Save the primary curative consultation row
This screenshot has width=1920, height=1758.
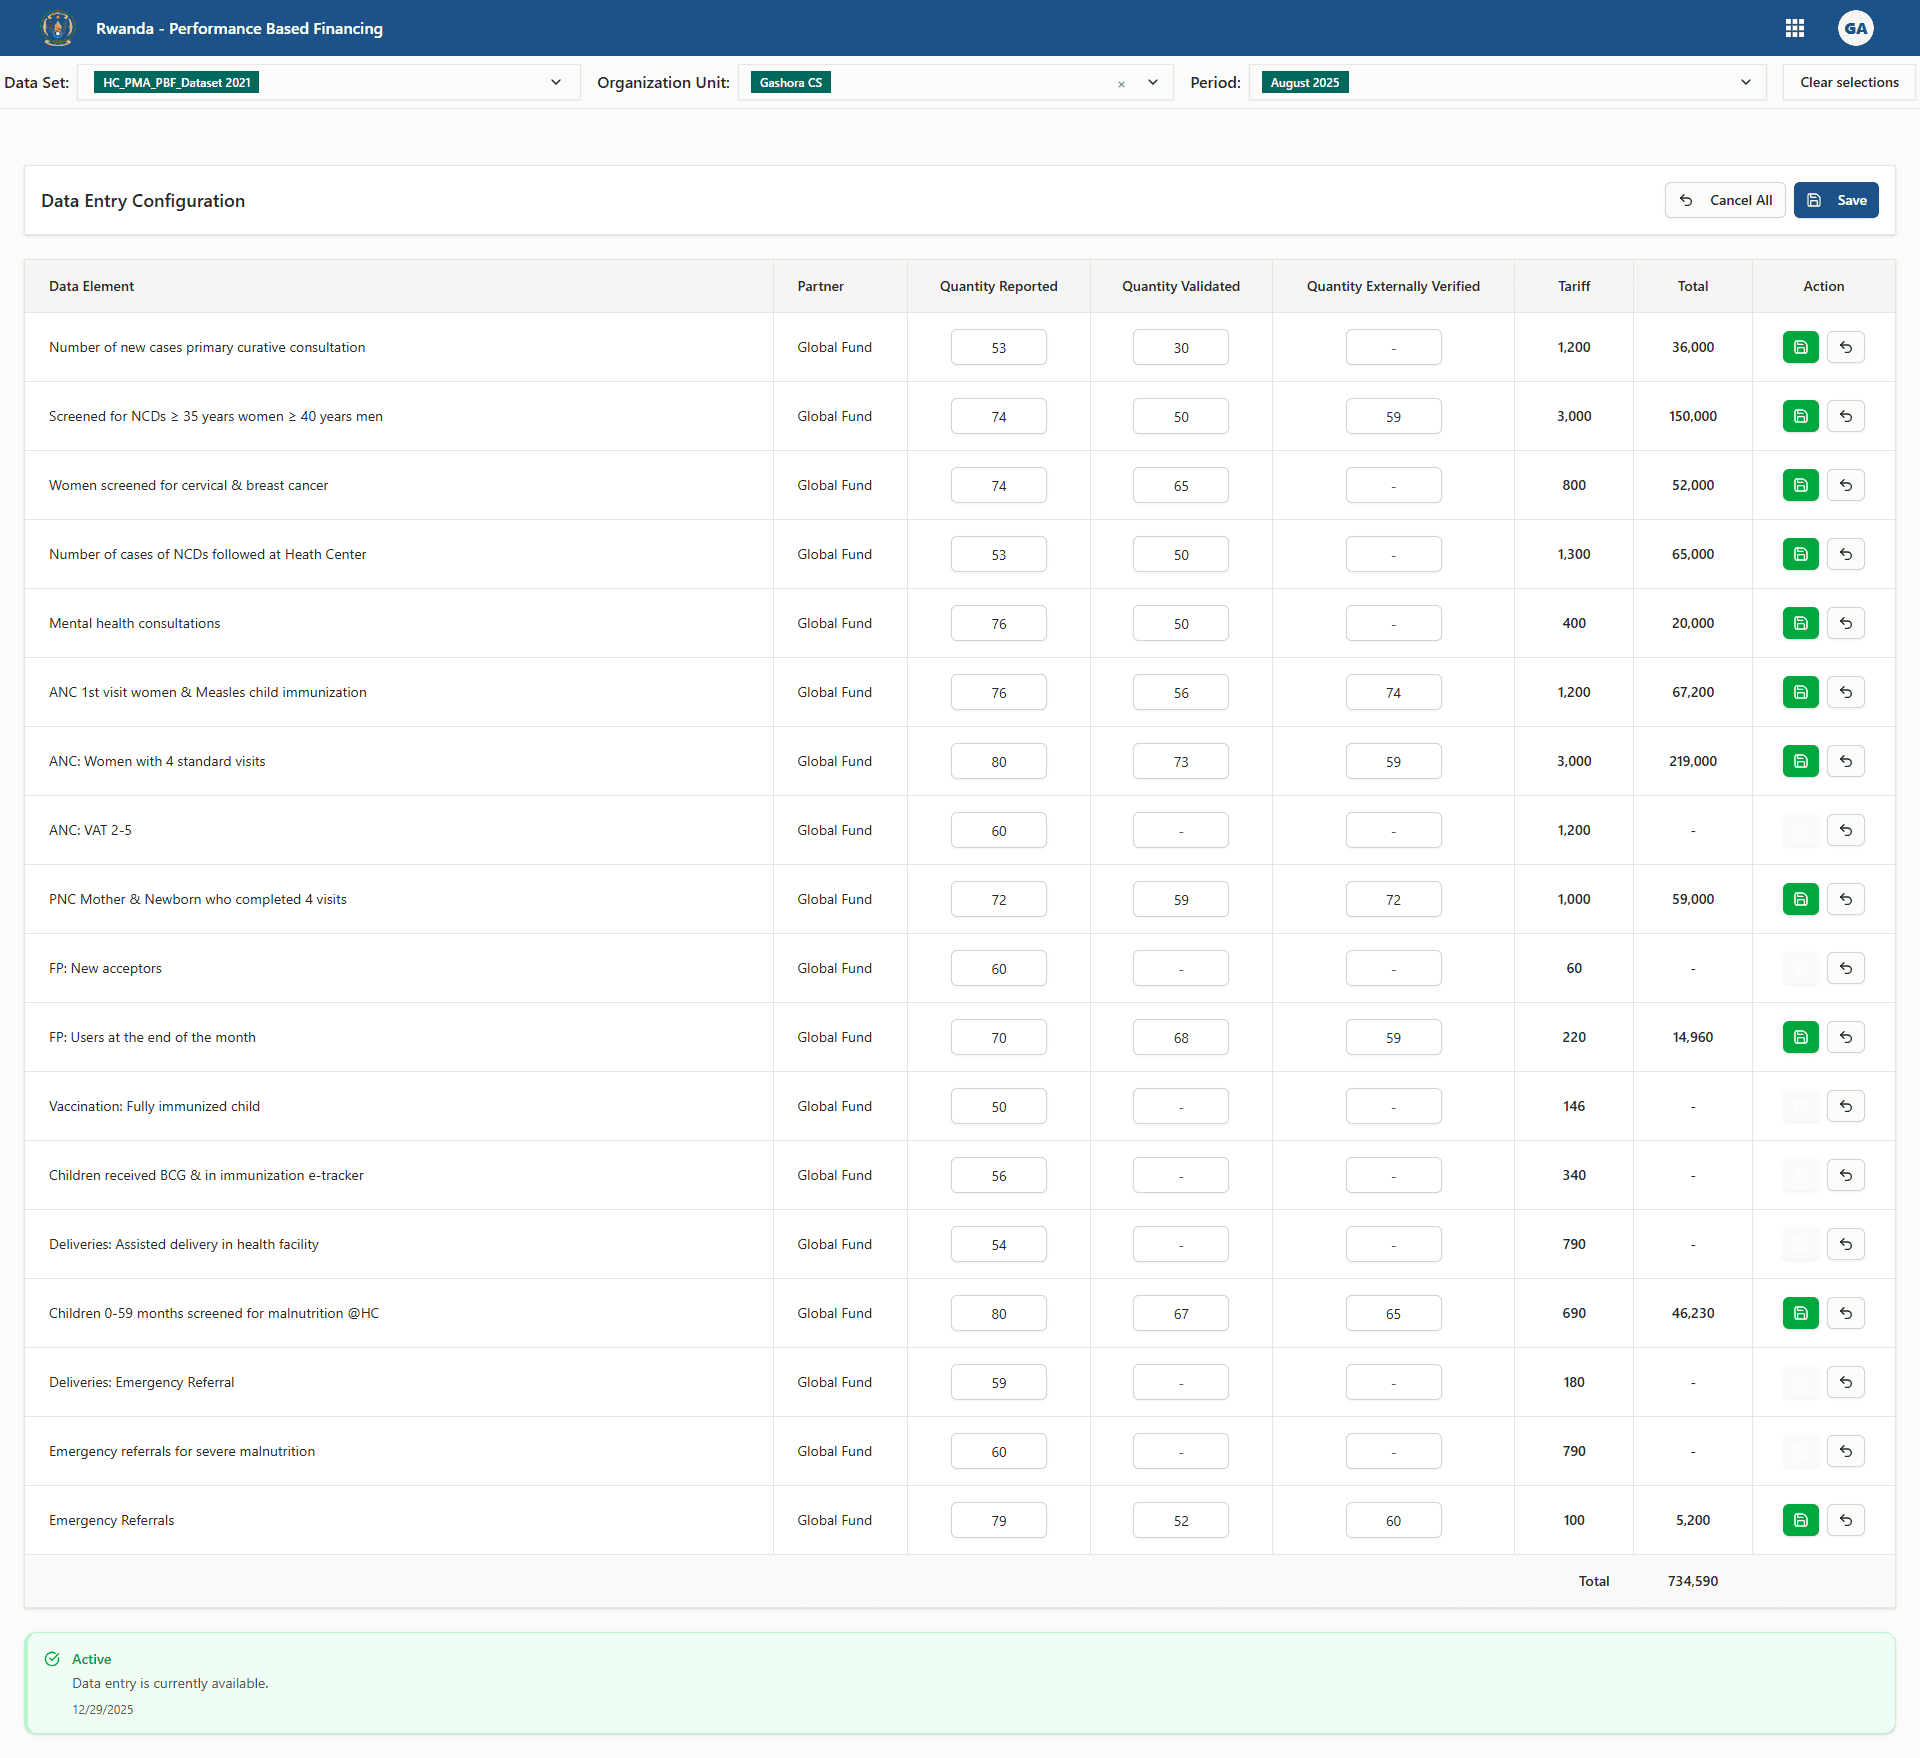coord(1800,347)
